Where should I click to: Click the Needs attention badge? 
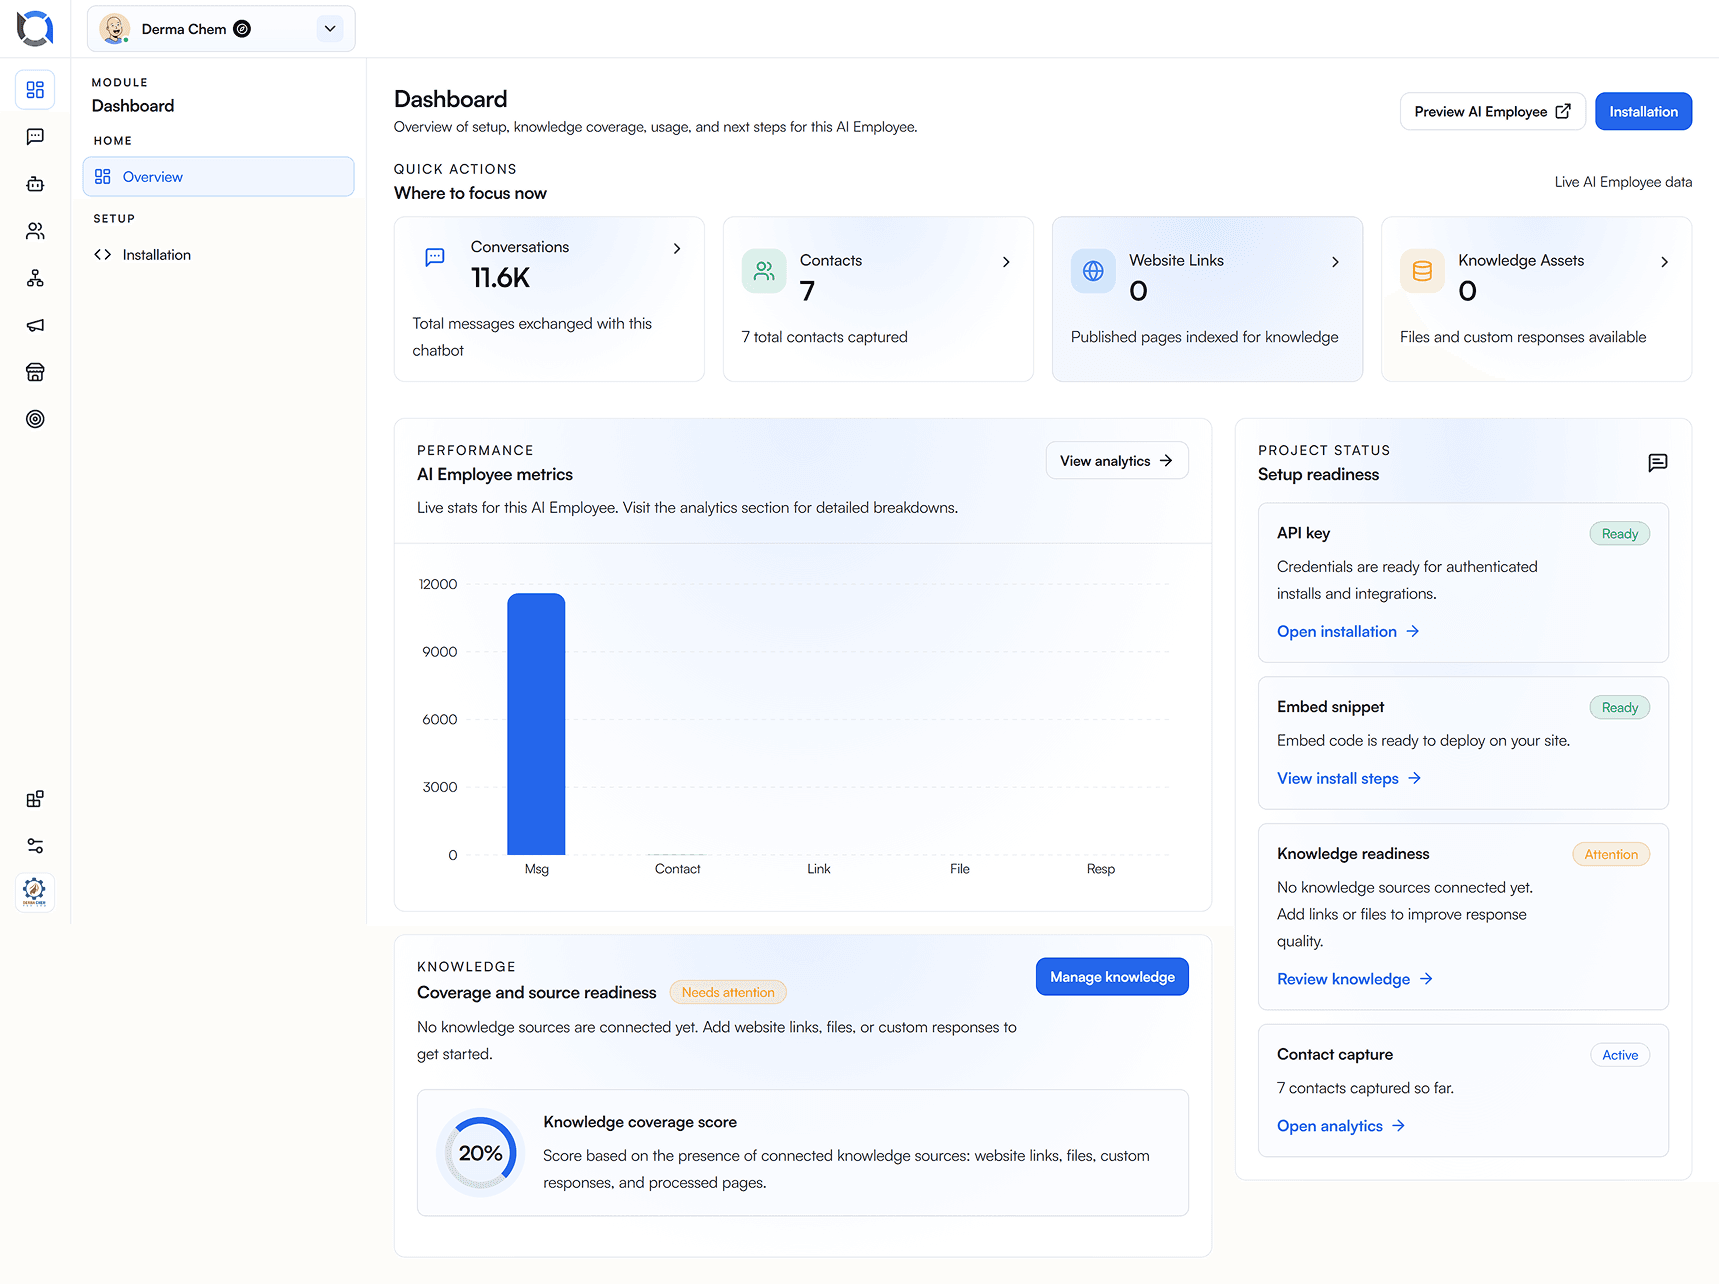(x=728, y=993)
